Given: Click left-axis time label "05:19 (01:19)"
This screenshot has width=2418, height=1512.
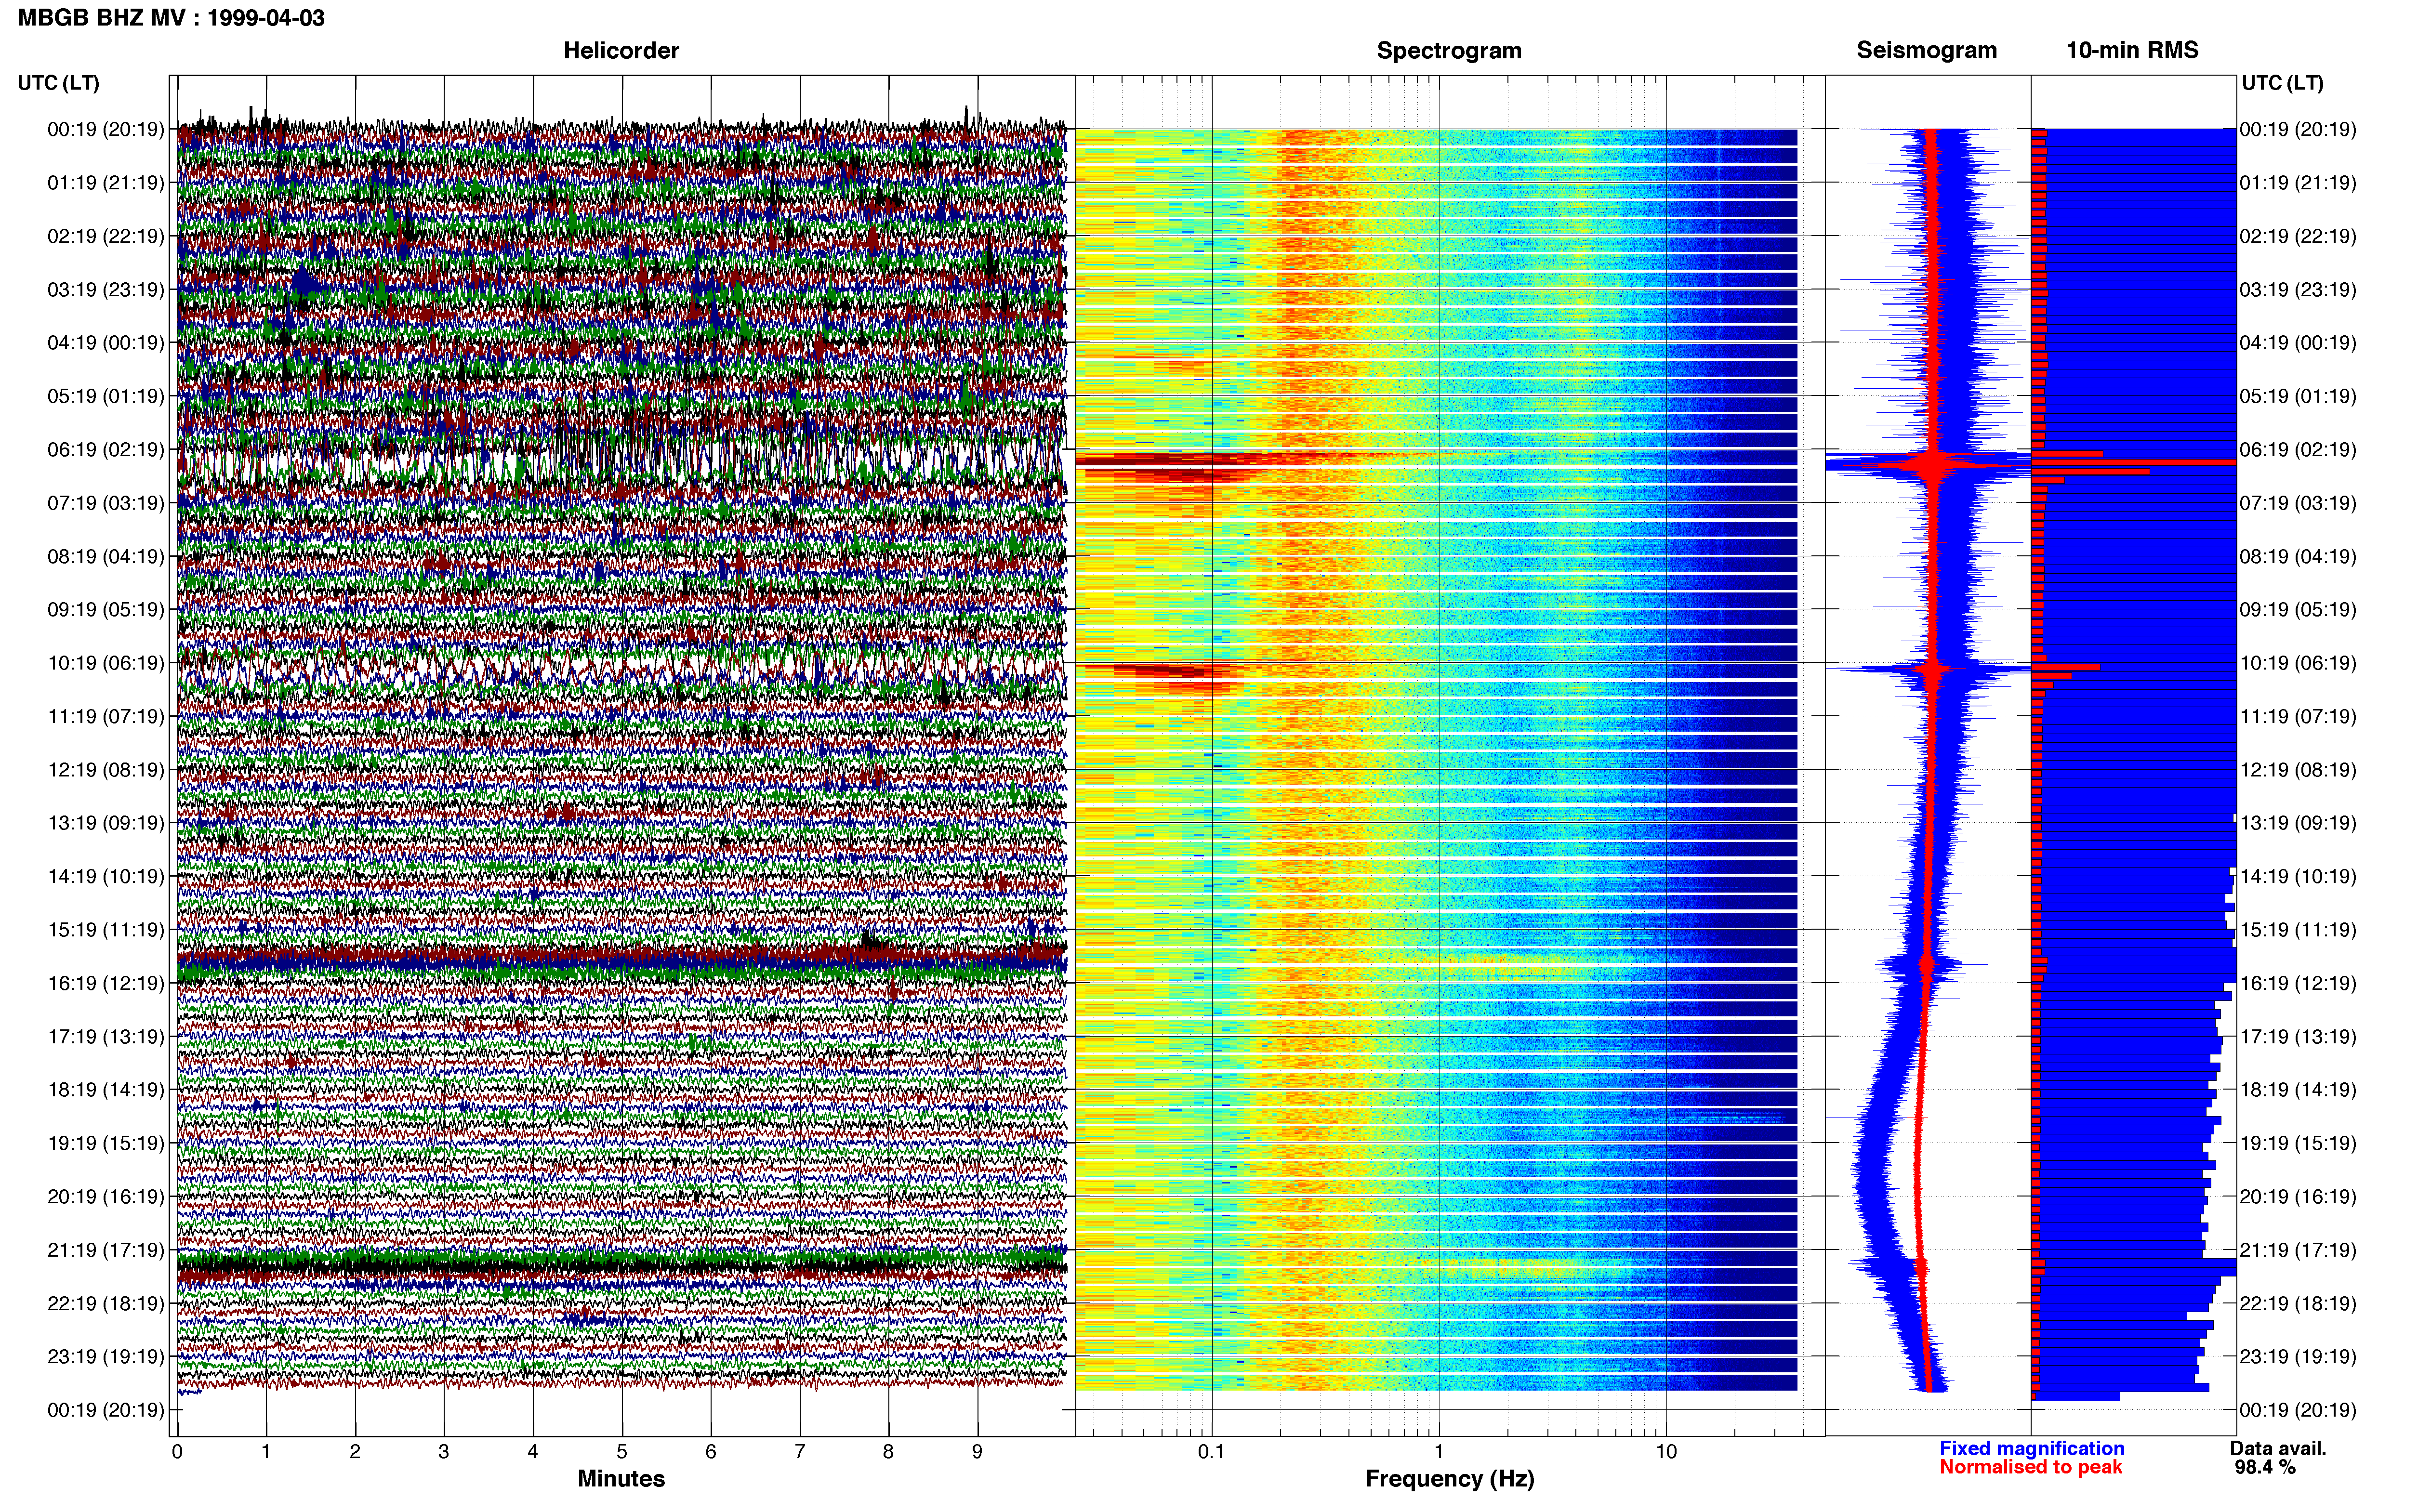Looking at the screenshot, I should pos(106,396).
